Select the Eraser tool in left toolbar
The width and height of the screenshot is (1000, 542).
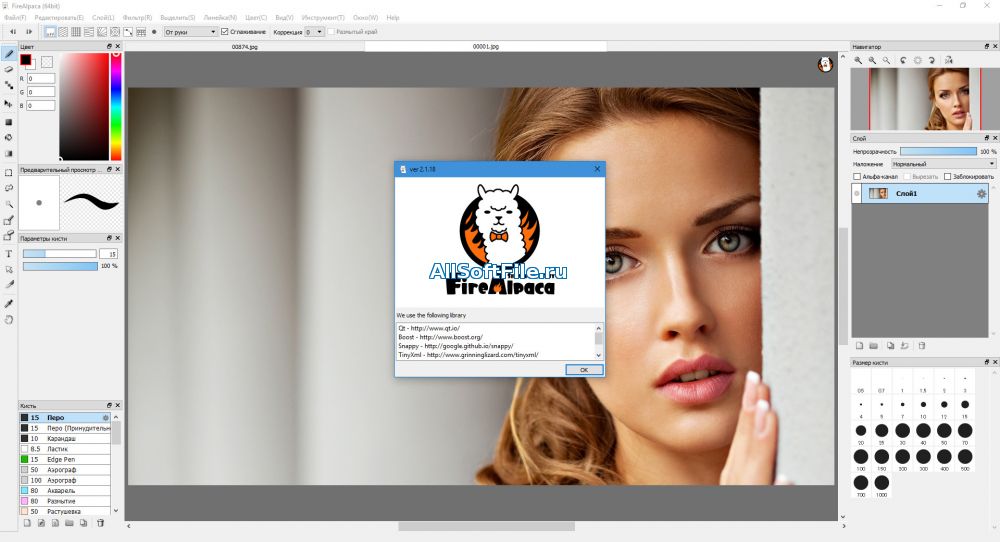point(9,70)
